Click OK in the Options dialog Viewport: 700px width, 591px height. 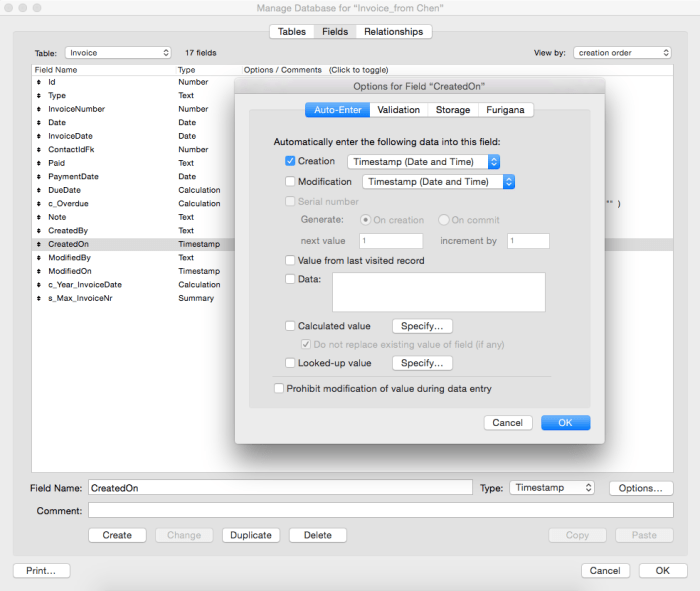[565, 423]
